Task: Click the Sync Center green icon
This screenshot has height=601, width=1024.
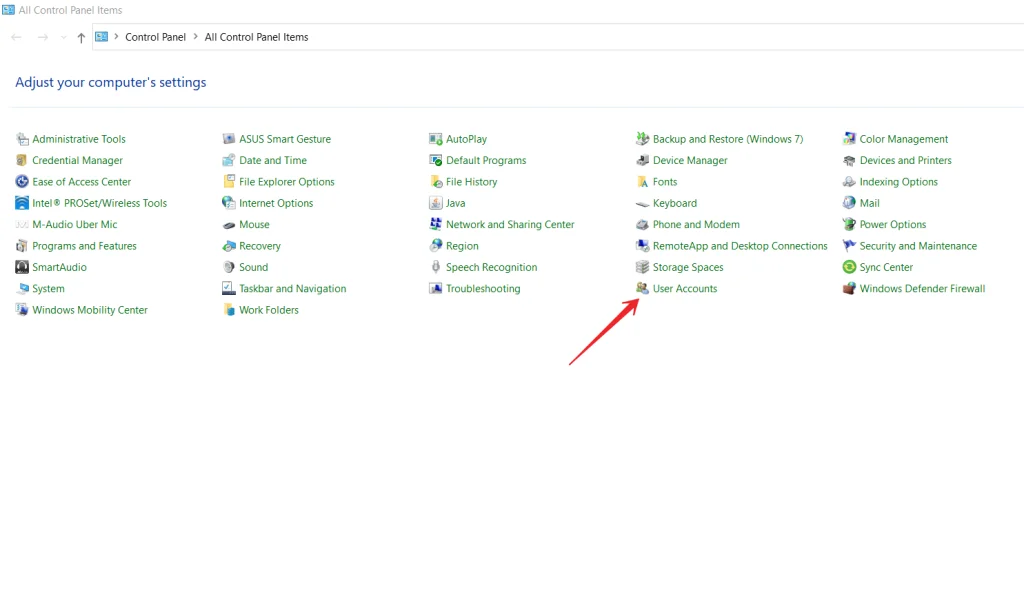Action: [849, 267]
